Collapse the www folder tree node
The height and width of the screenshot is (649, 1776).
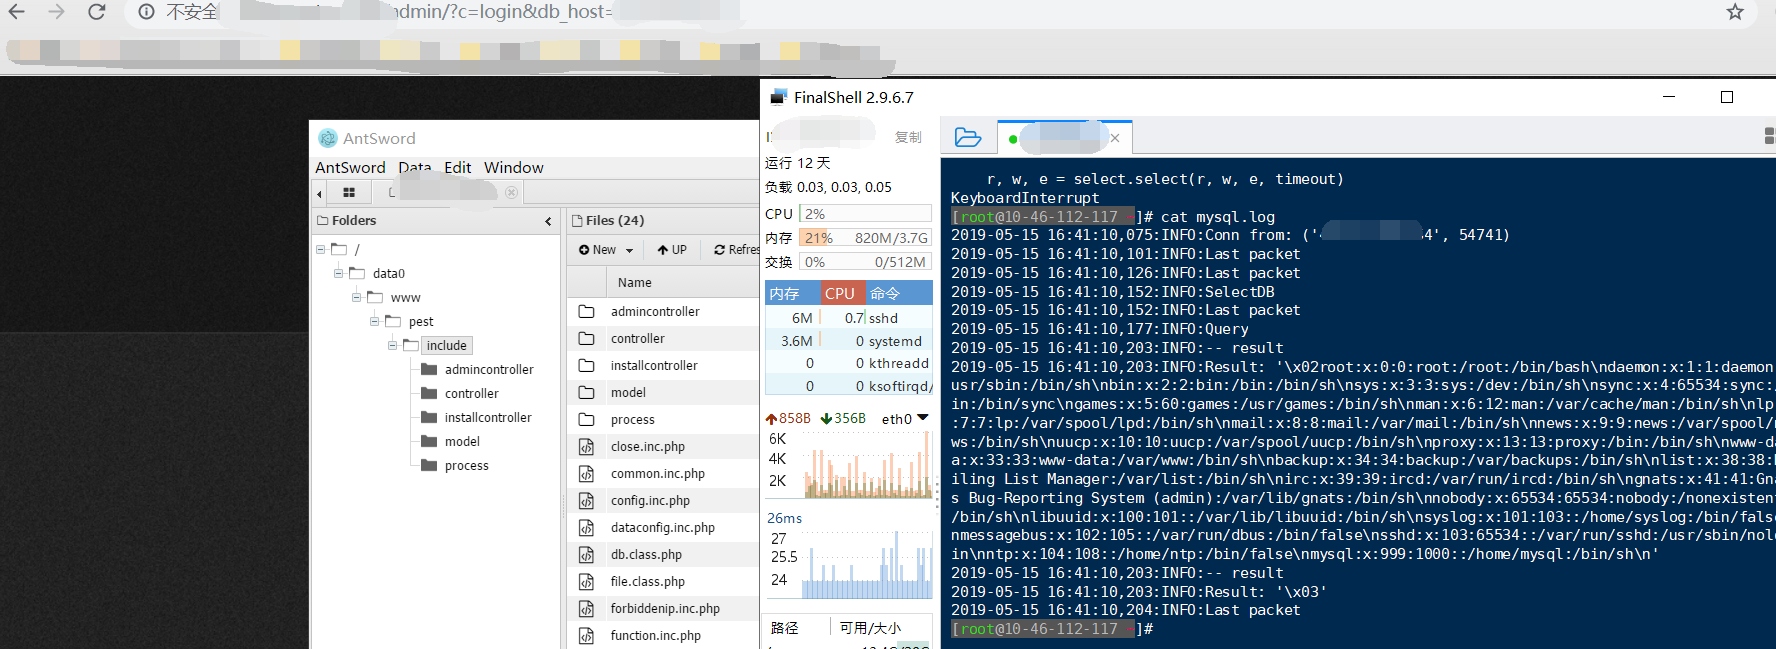pos(357,297)
